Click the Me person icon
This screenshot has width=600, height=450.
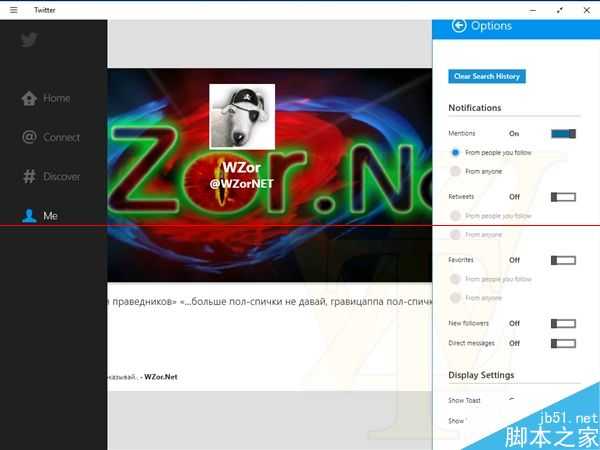pyautogui.click(x=29, y=216)
